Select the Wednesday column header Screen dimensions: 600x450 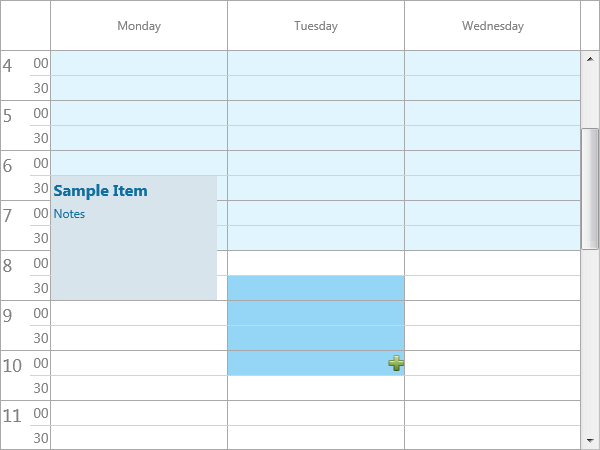[x=492, y=26]
